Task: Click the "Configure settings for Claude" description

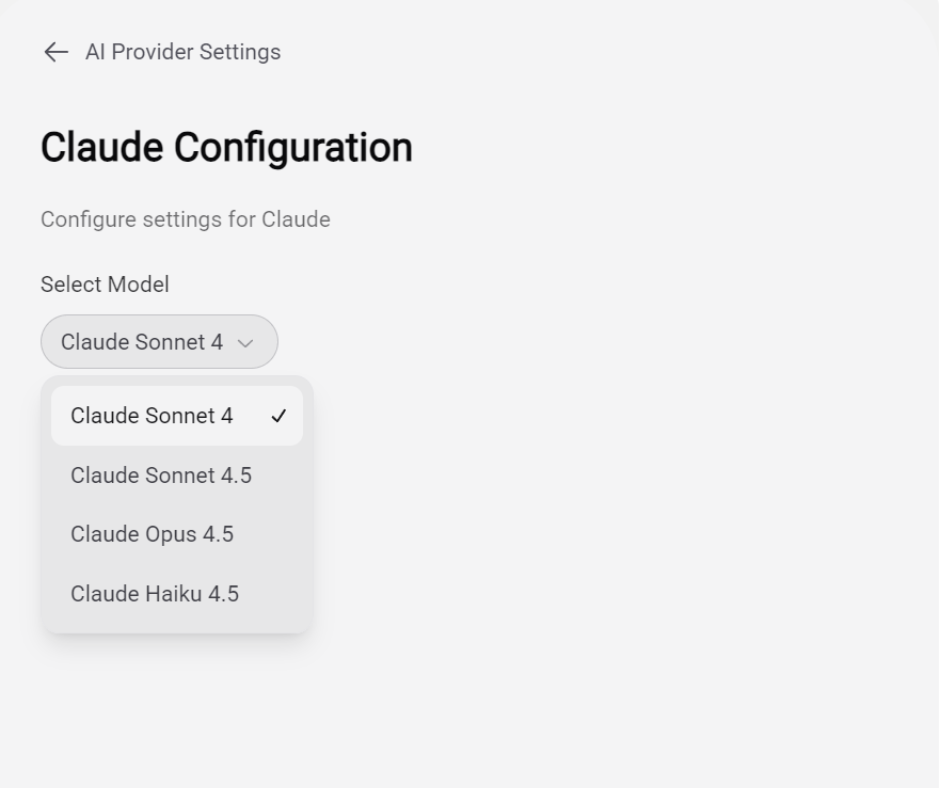Action: coord(185,219)
